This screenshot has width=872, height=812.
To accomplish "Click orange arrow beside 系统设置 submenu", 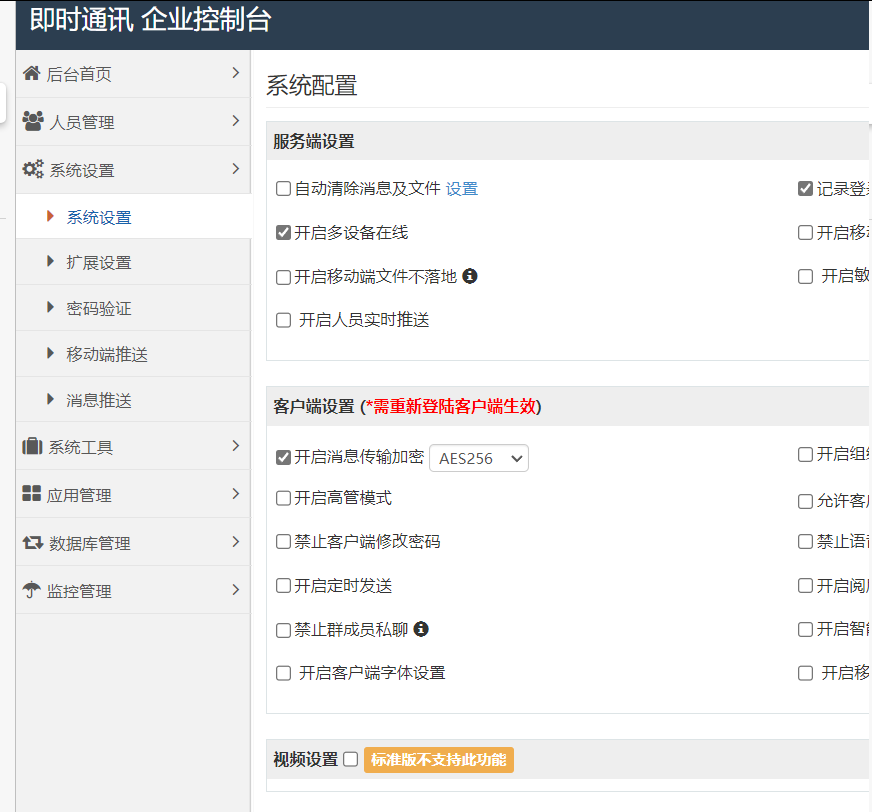I will point(51,216).
